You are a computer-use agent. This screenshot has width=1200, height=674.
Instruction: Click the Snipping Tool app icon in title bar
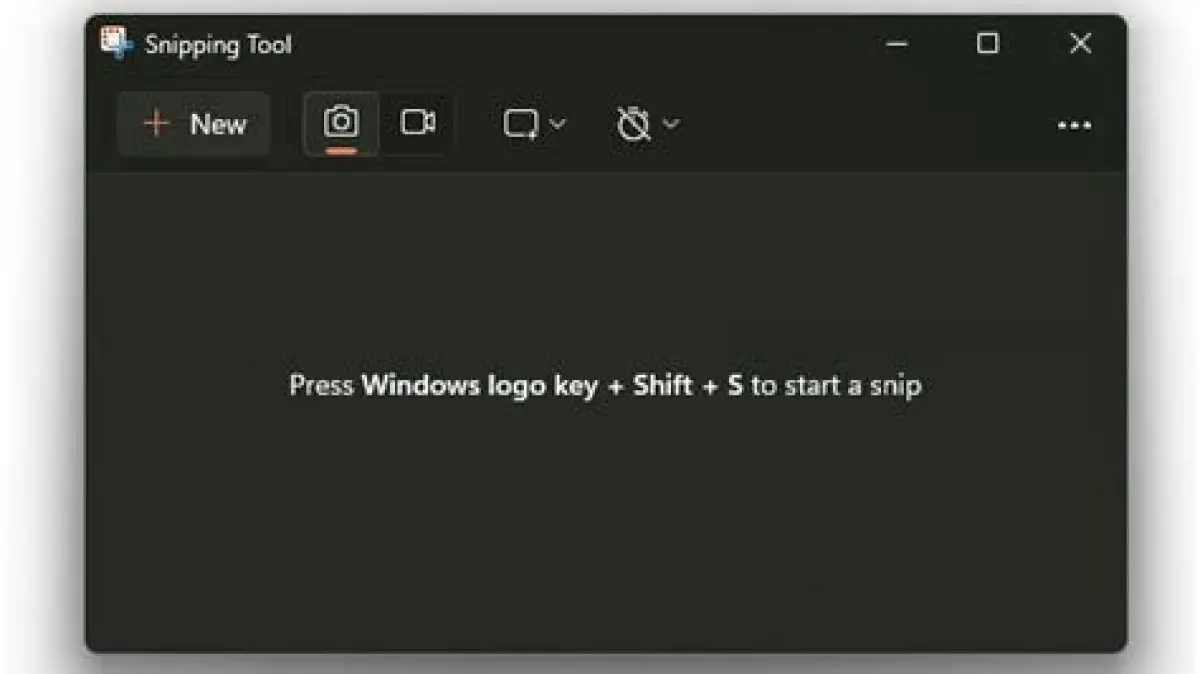tap(116, 42)
